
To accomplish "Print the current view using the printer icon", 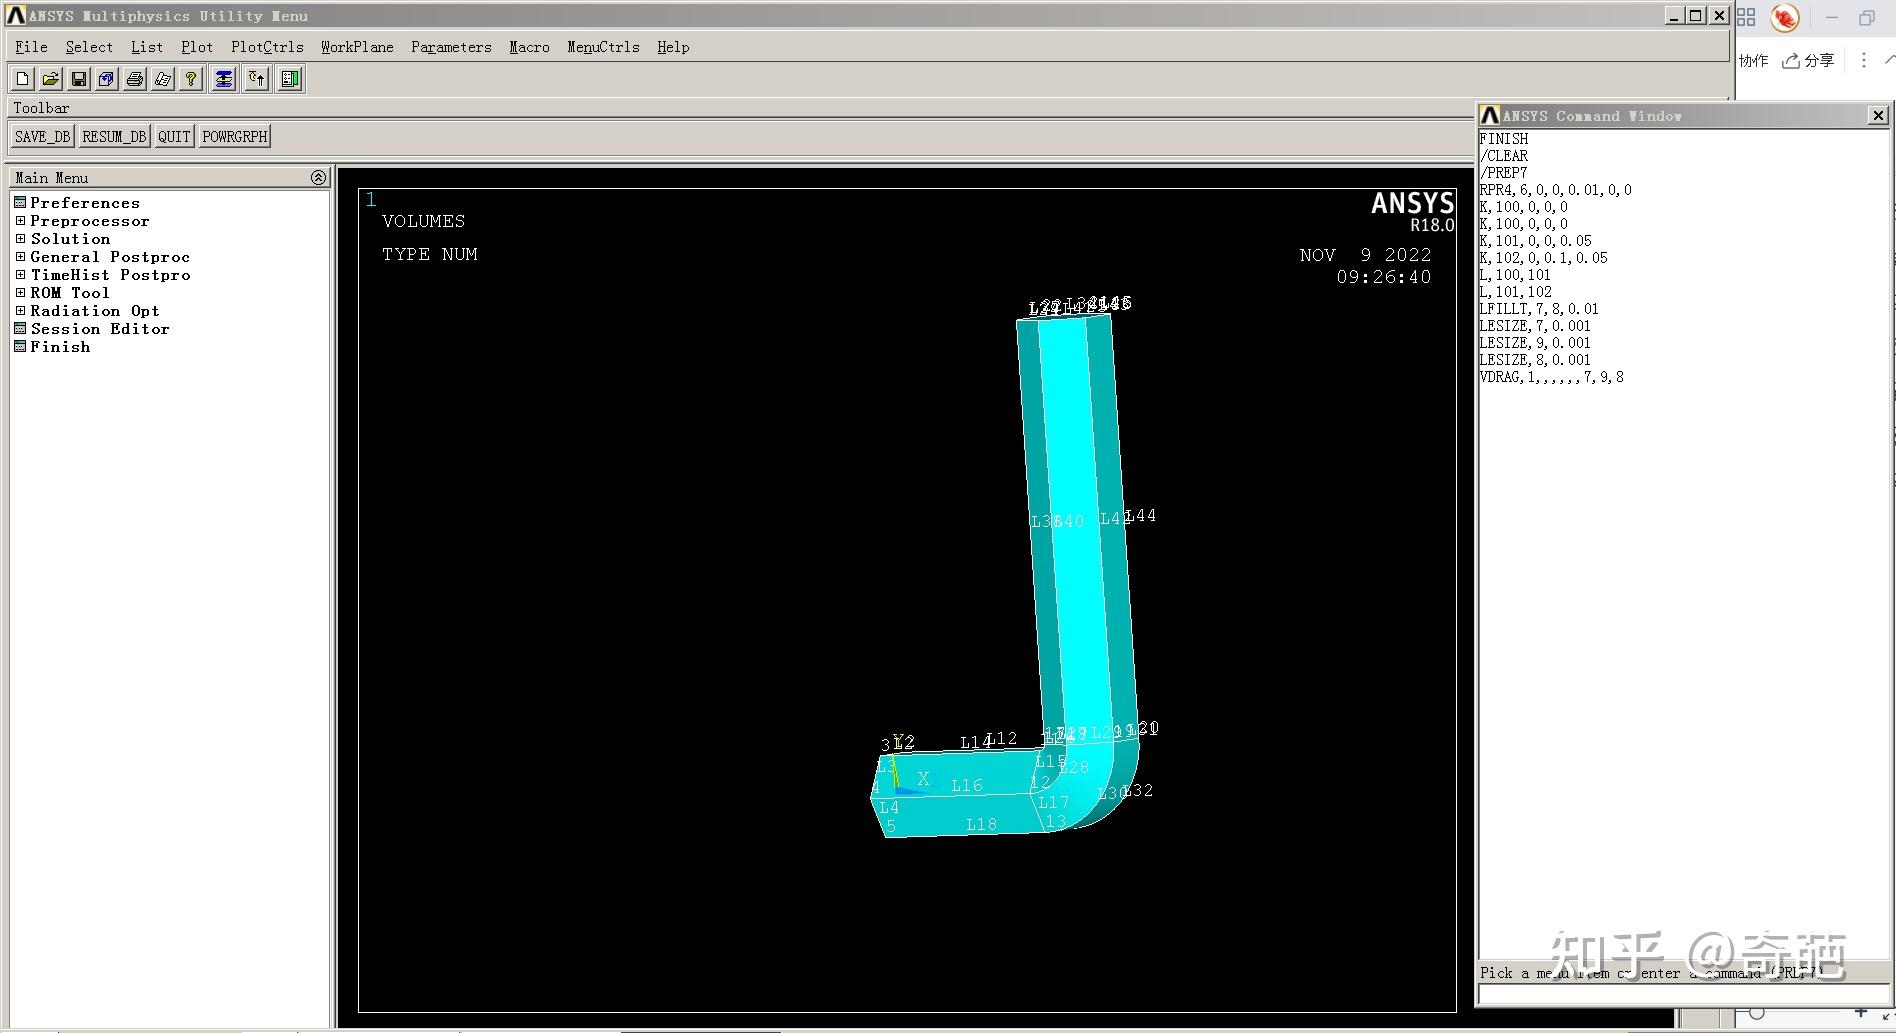I will (x=135, y=79).
